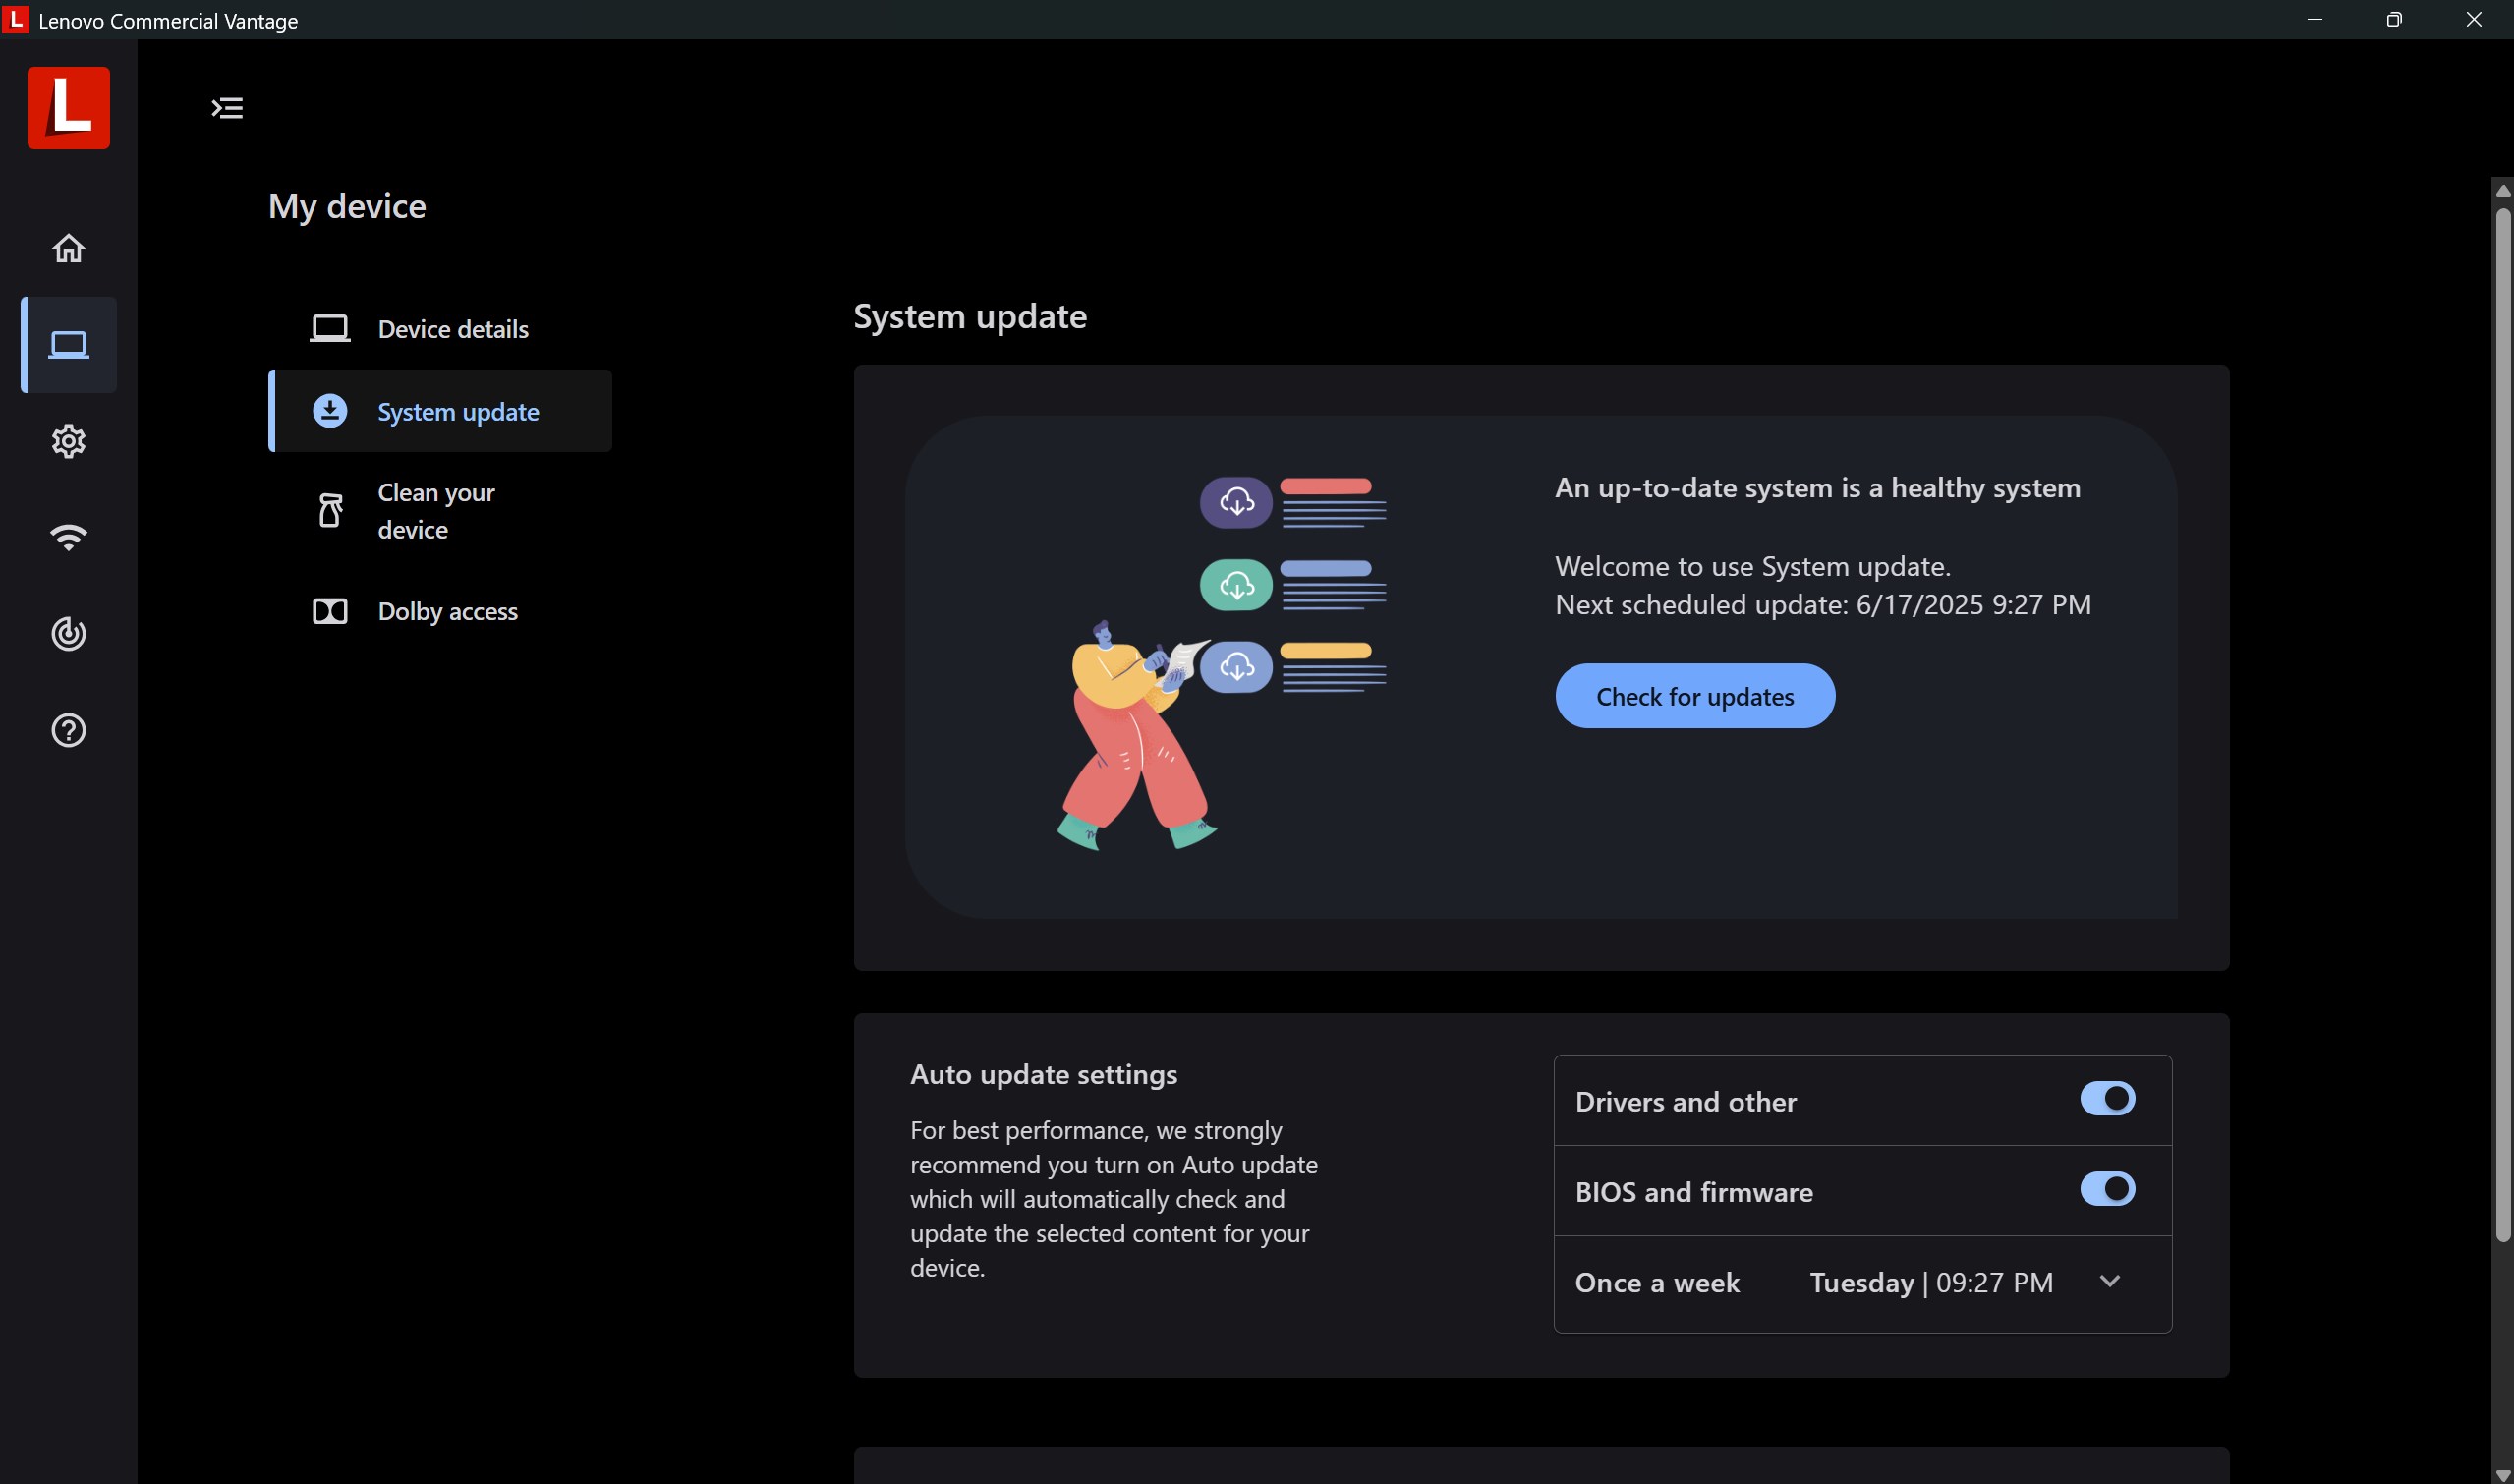This screenshot has height=1484, width=2514.
Task: Select System update menu item
Action: click(x=457, y=412)
